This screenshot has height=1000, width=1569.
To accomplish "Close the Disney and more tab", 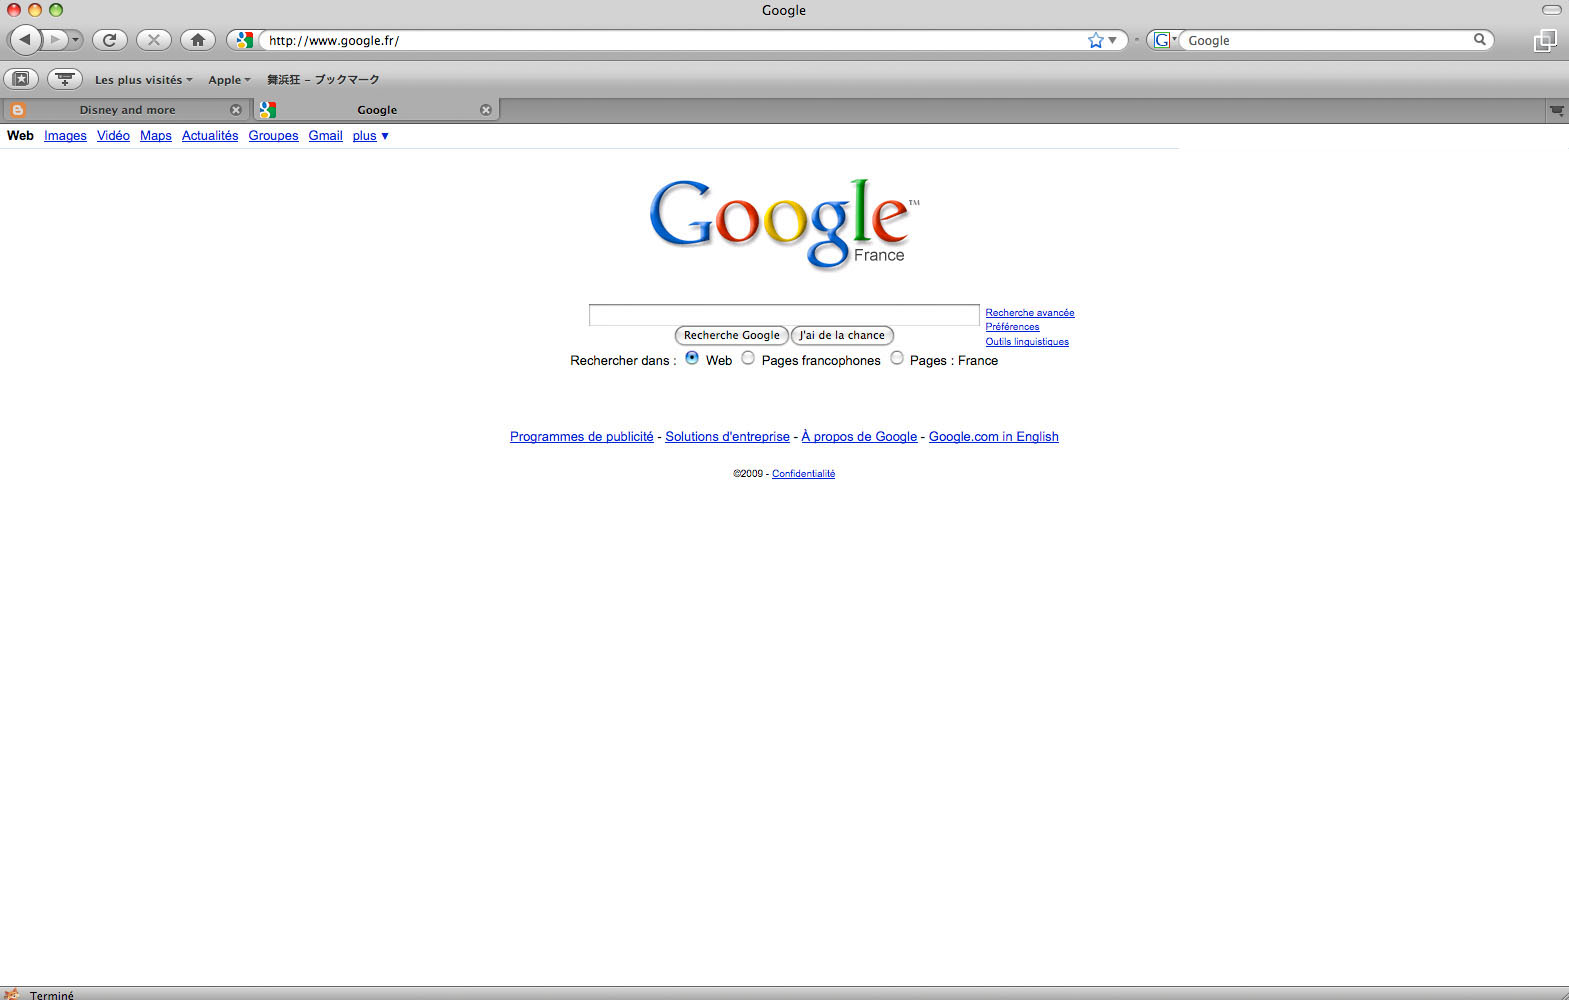I will [236, 110].
